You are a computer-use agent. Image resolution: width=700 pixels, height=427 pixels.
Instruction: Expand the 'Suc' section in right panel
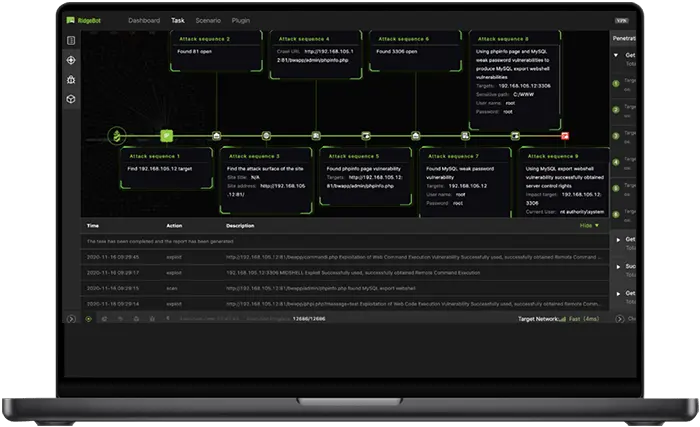tap(618, 267)
